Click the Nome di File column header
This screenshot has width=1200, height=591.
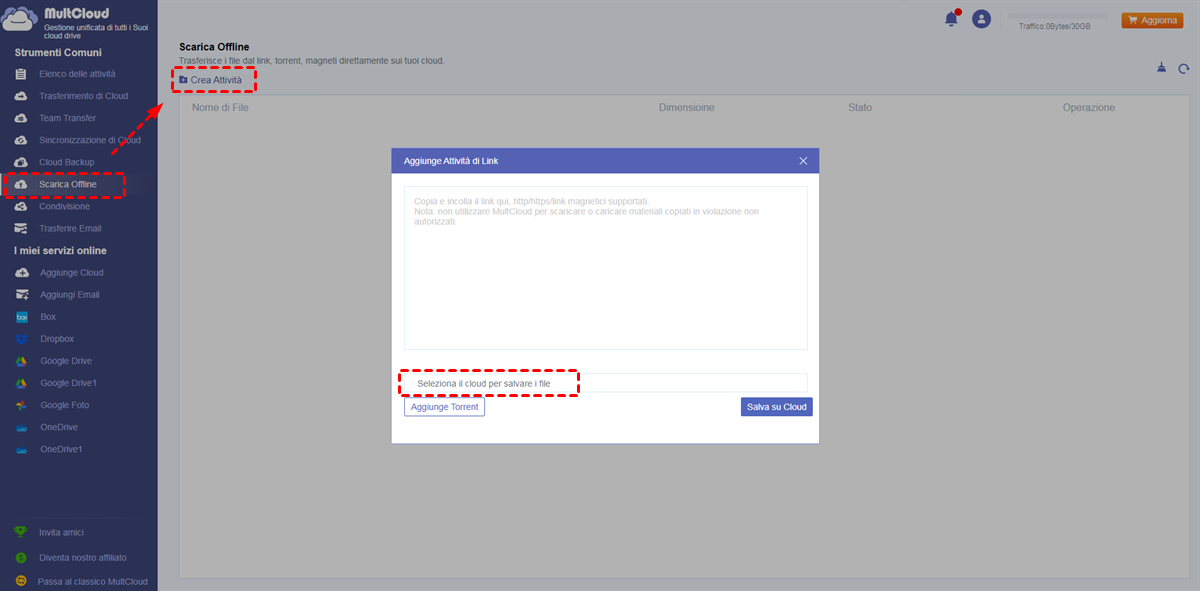point(220,107)
